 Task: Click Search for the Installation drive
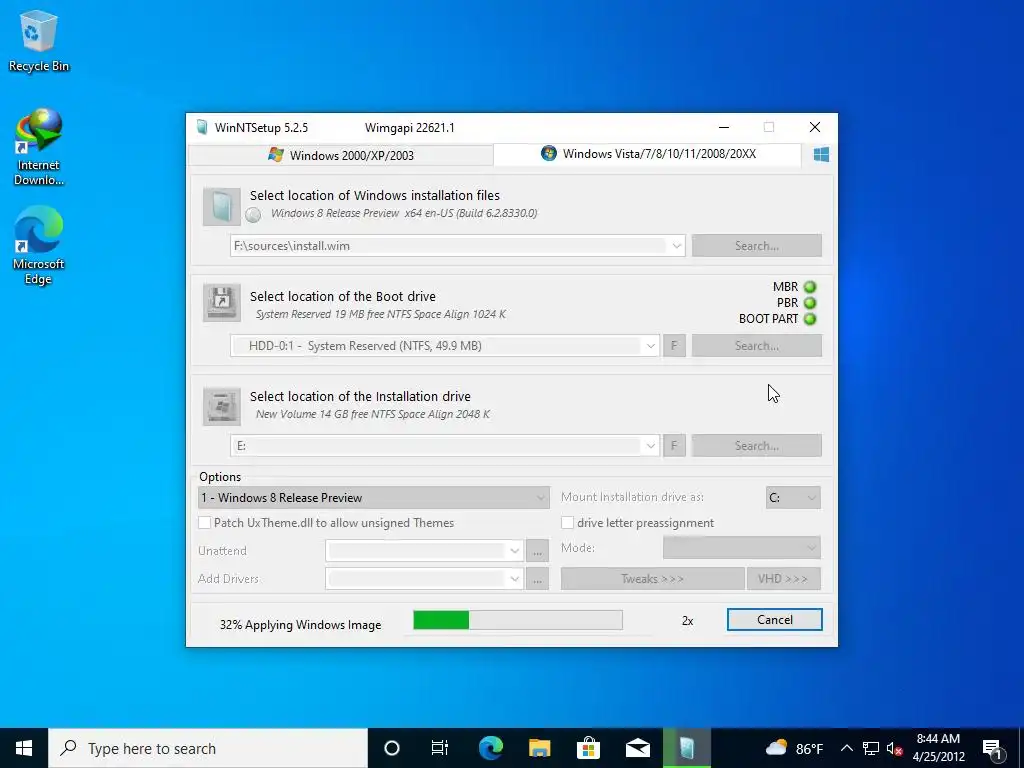click(x=757, y=446)
